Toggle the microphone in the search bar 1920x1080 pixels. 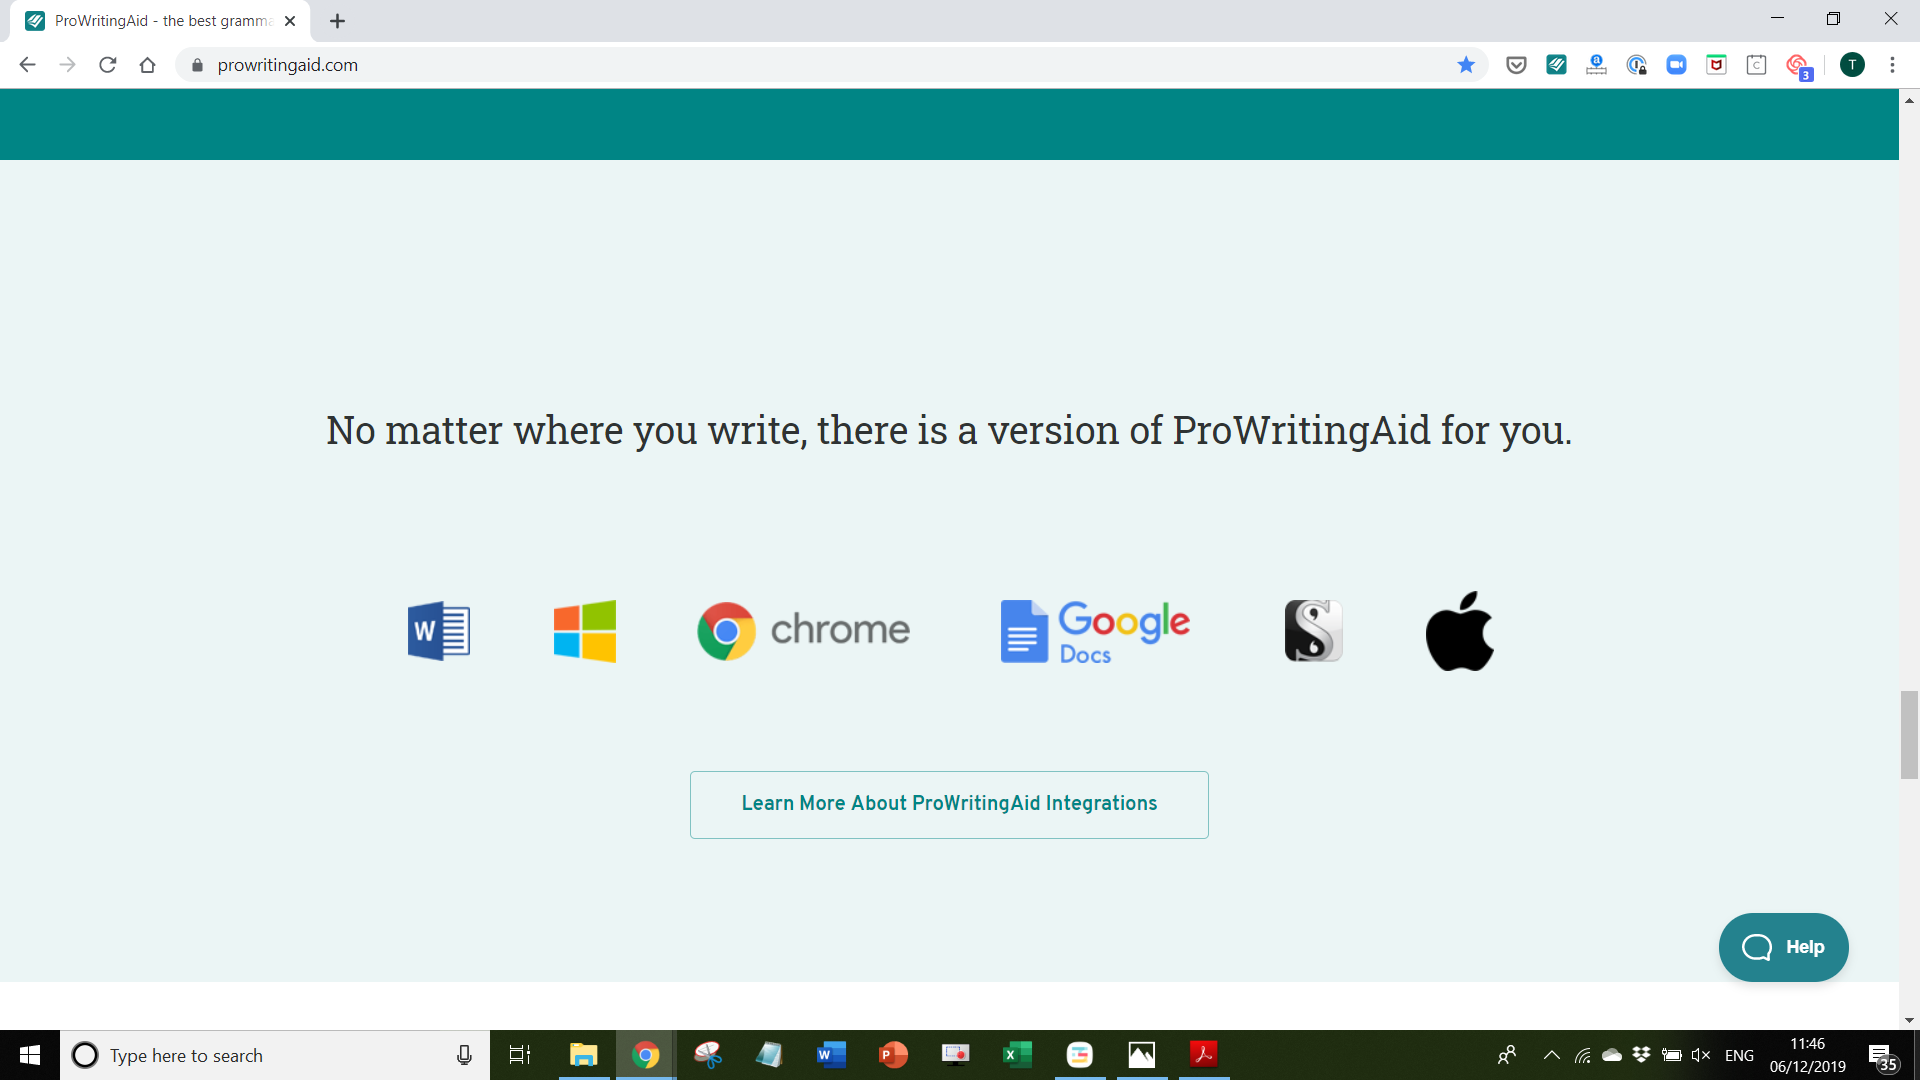(x=464, y=1055)
